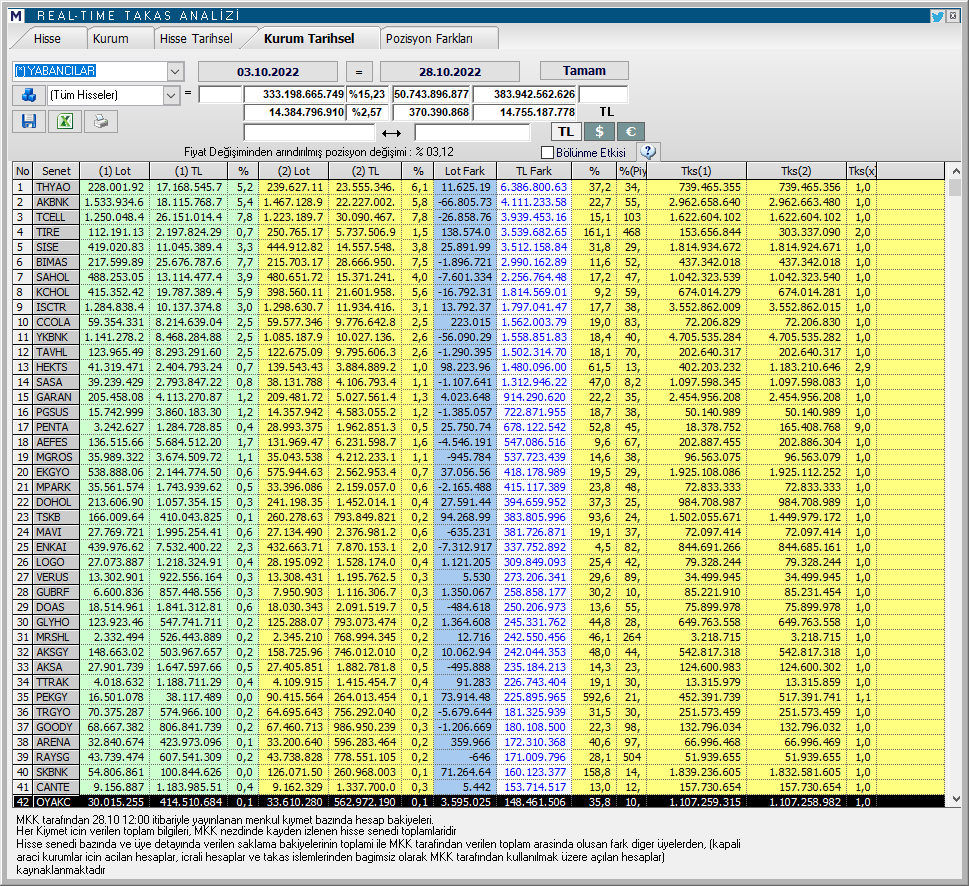Sort by (2) TL column header
969x886 pixels.
point(365,171)
